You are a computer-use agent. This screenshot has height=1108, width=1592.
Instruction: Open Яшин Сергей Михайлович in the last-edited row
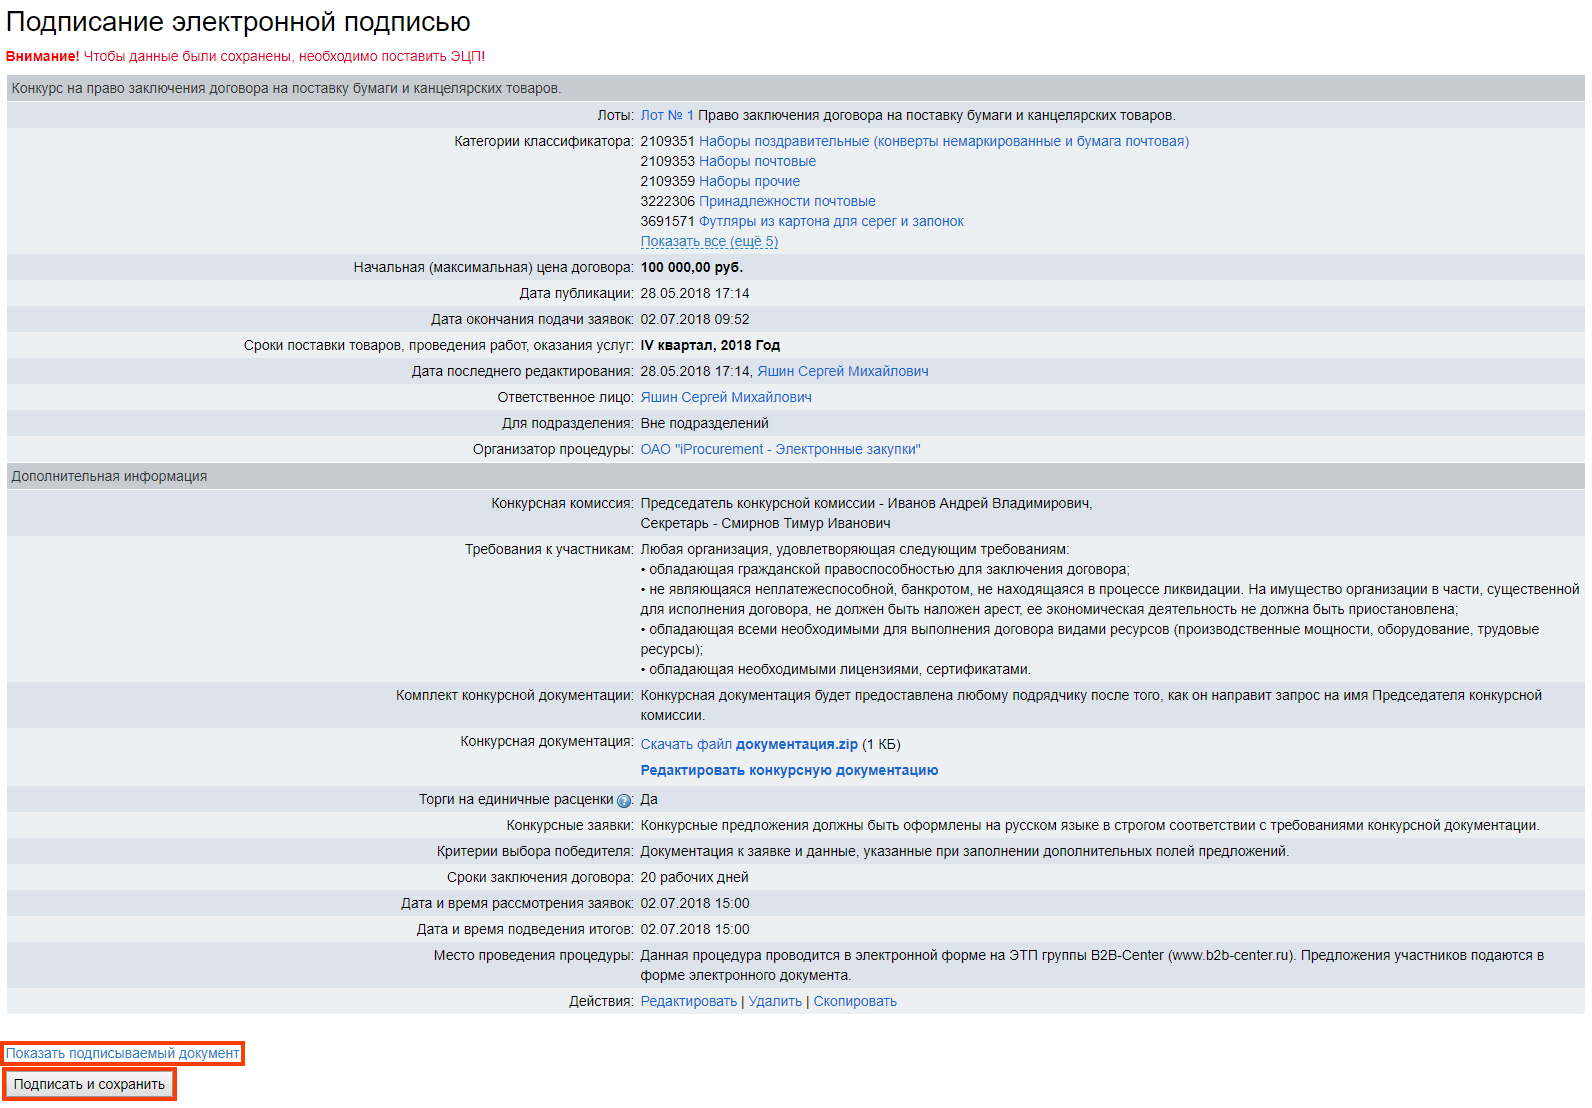point(842,371)
